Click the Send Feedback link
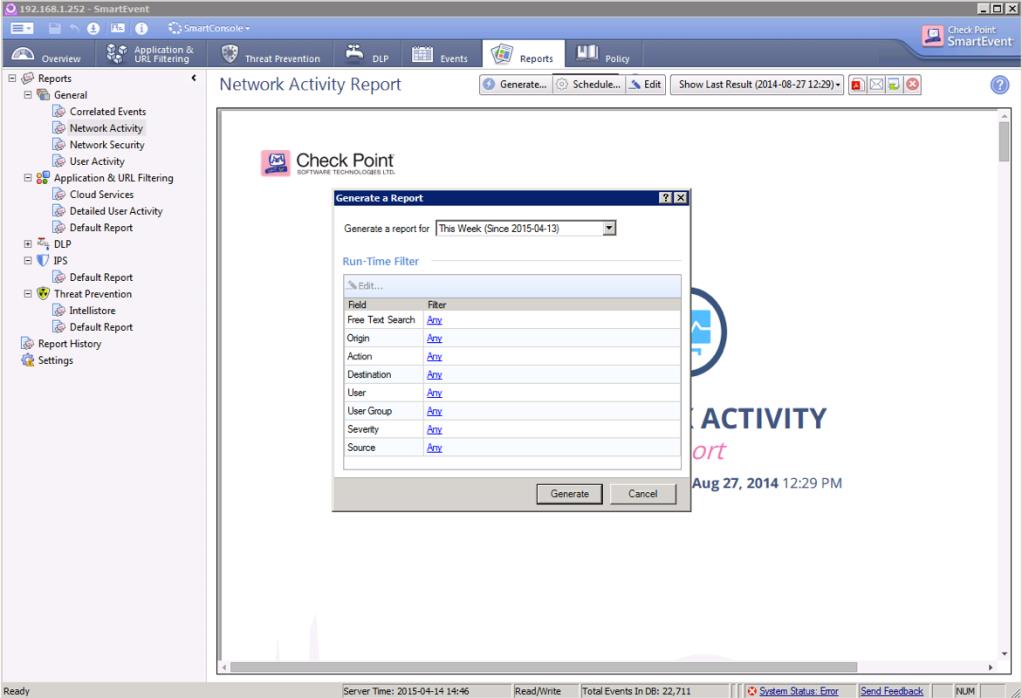The image size is (1022, 698). click(x=892, y=691)
